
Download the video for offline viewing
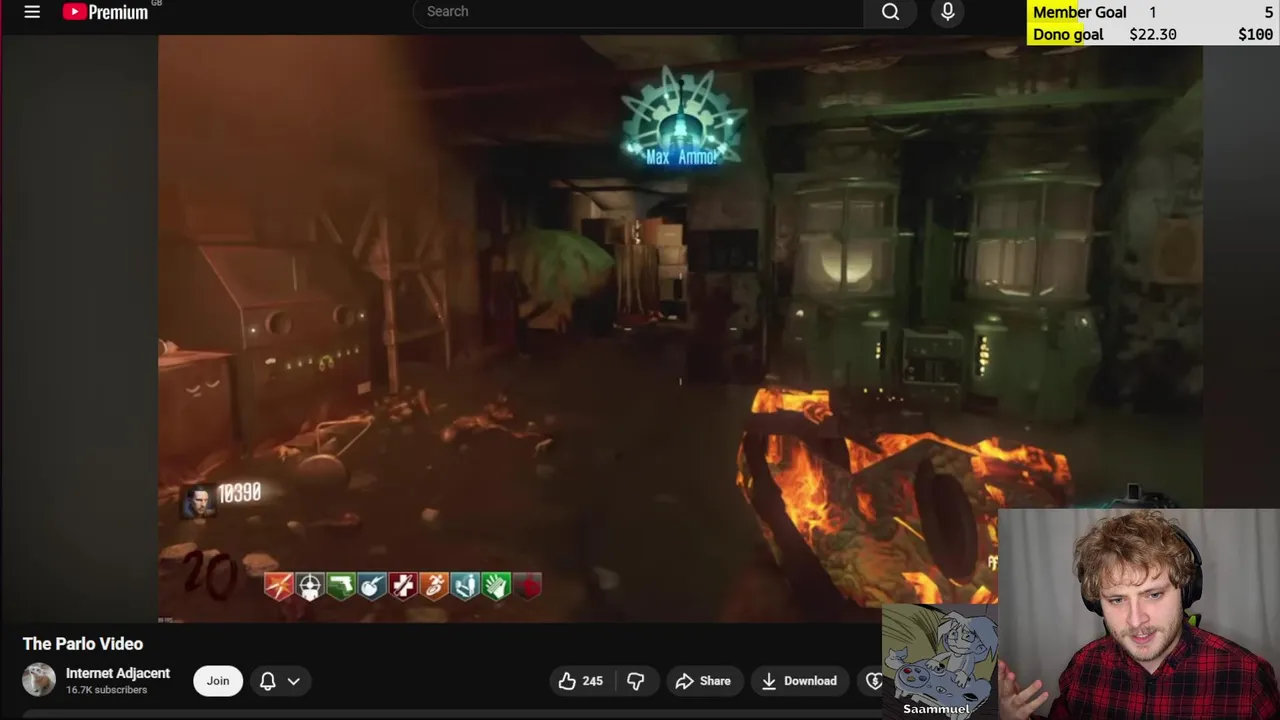click(798, 681)
